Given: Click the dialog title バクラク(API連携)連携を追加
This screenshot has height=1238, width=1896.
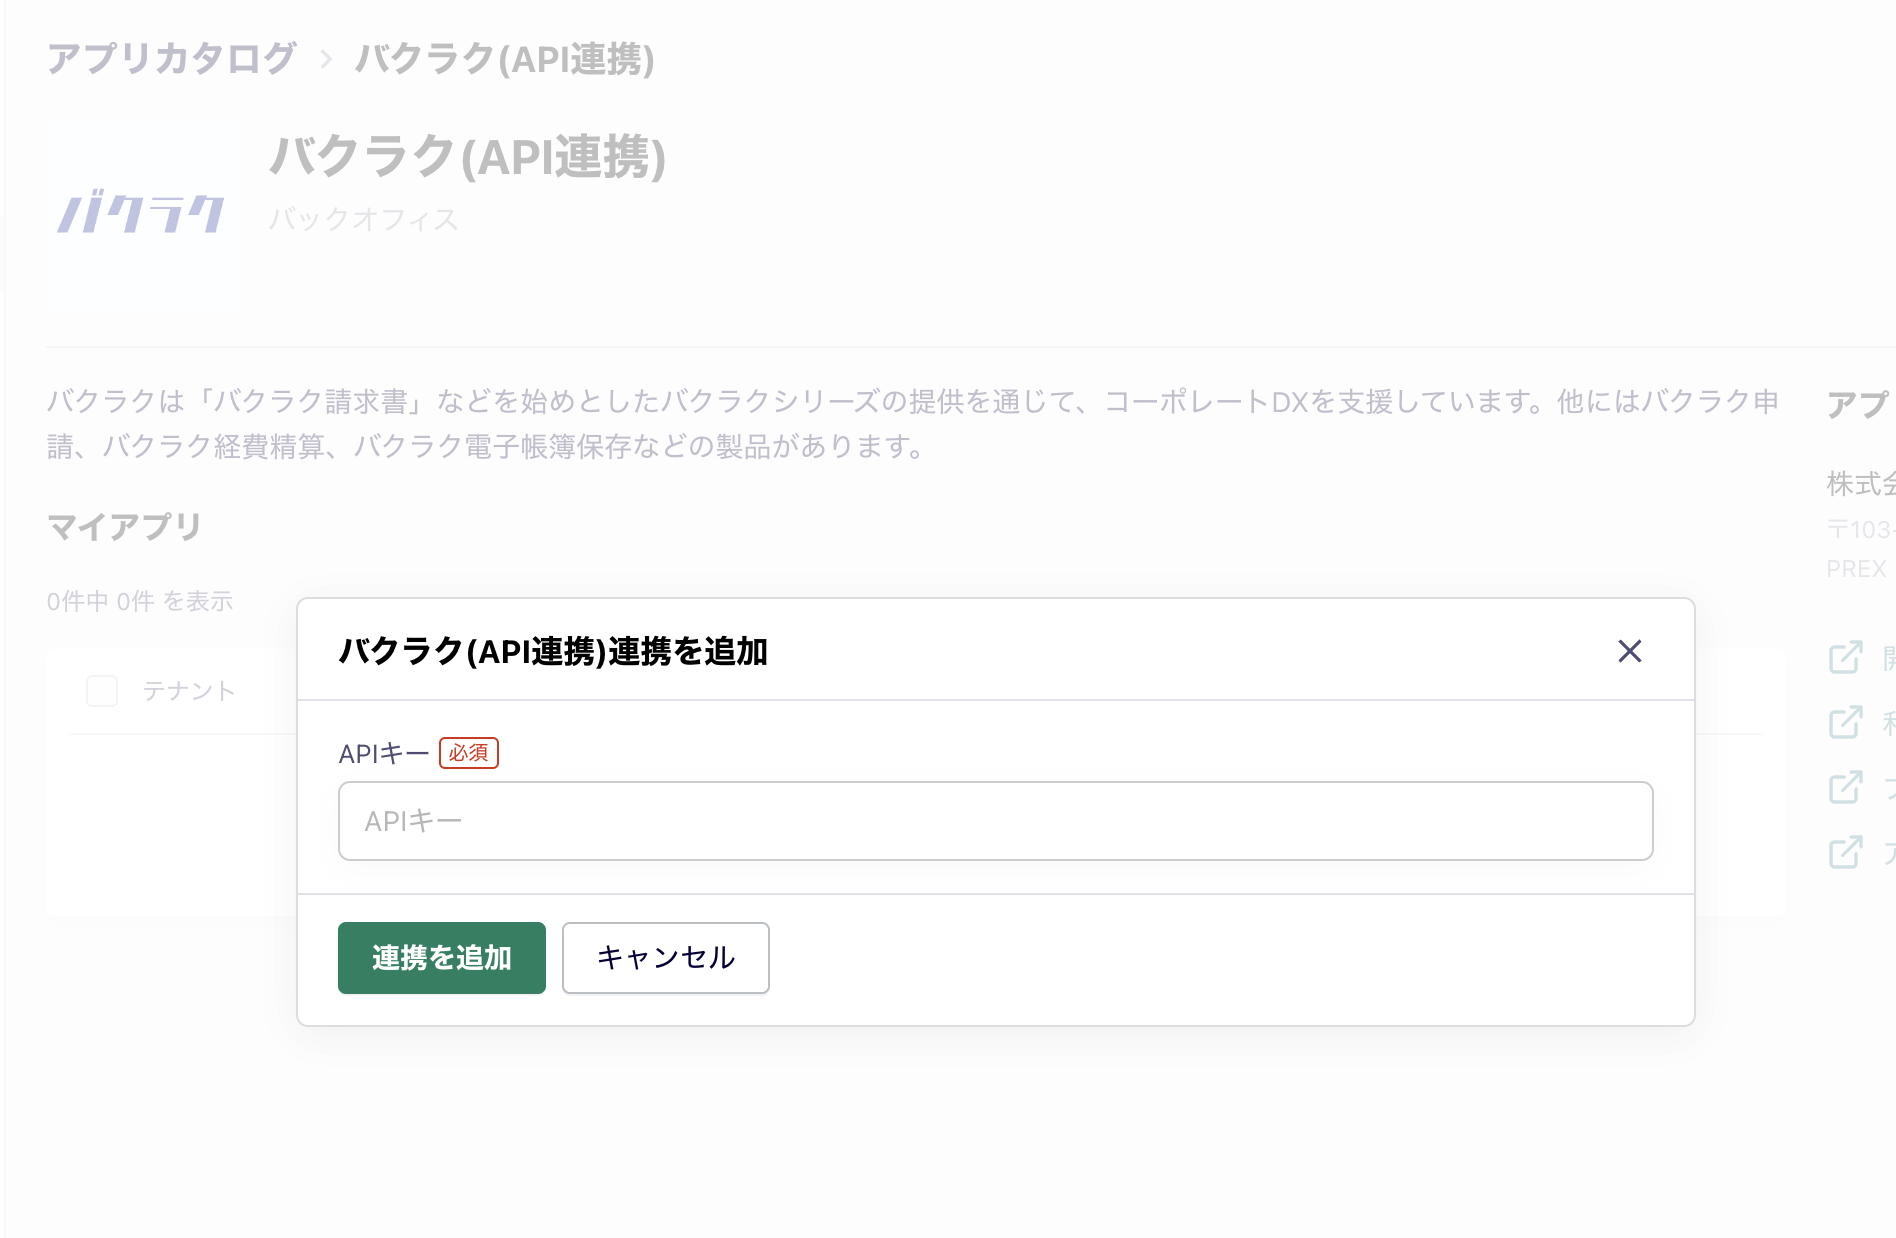Looking at the screenshot, I should coord(554,650).
